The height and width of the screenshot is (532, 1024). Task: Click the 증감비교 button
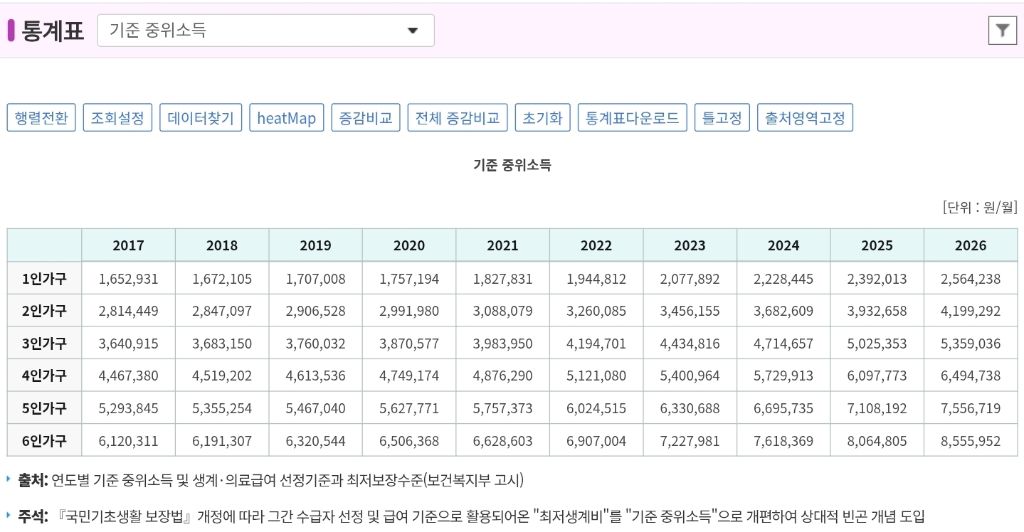tap(366, 117)
